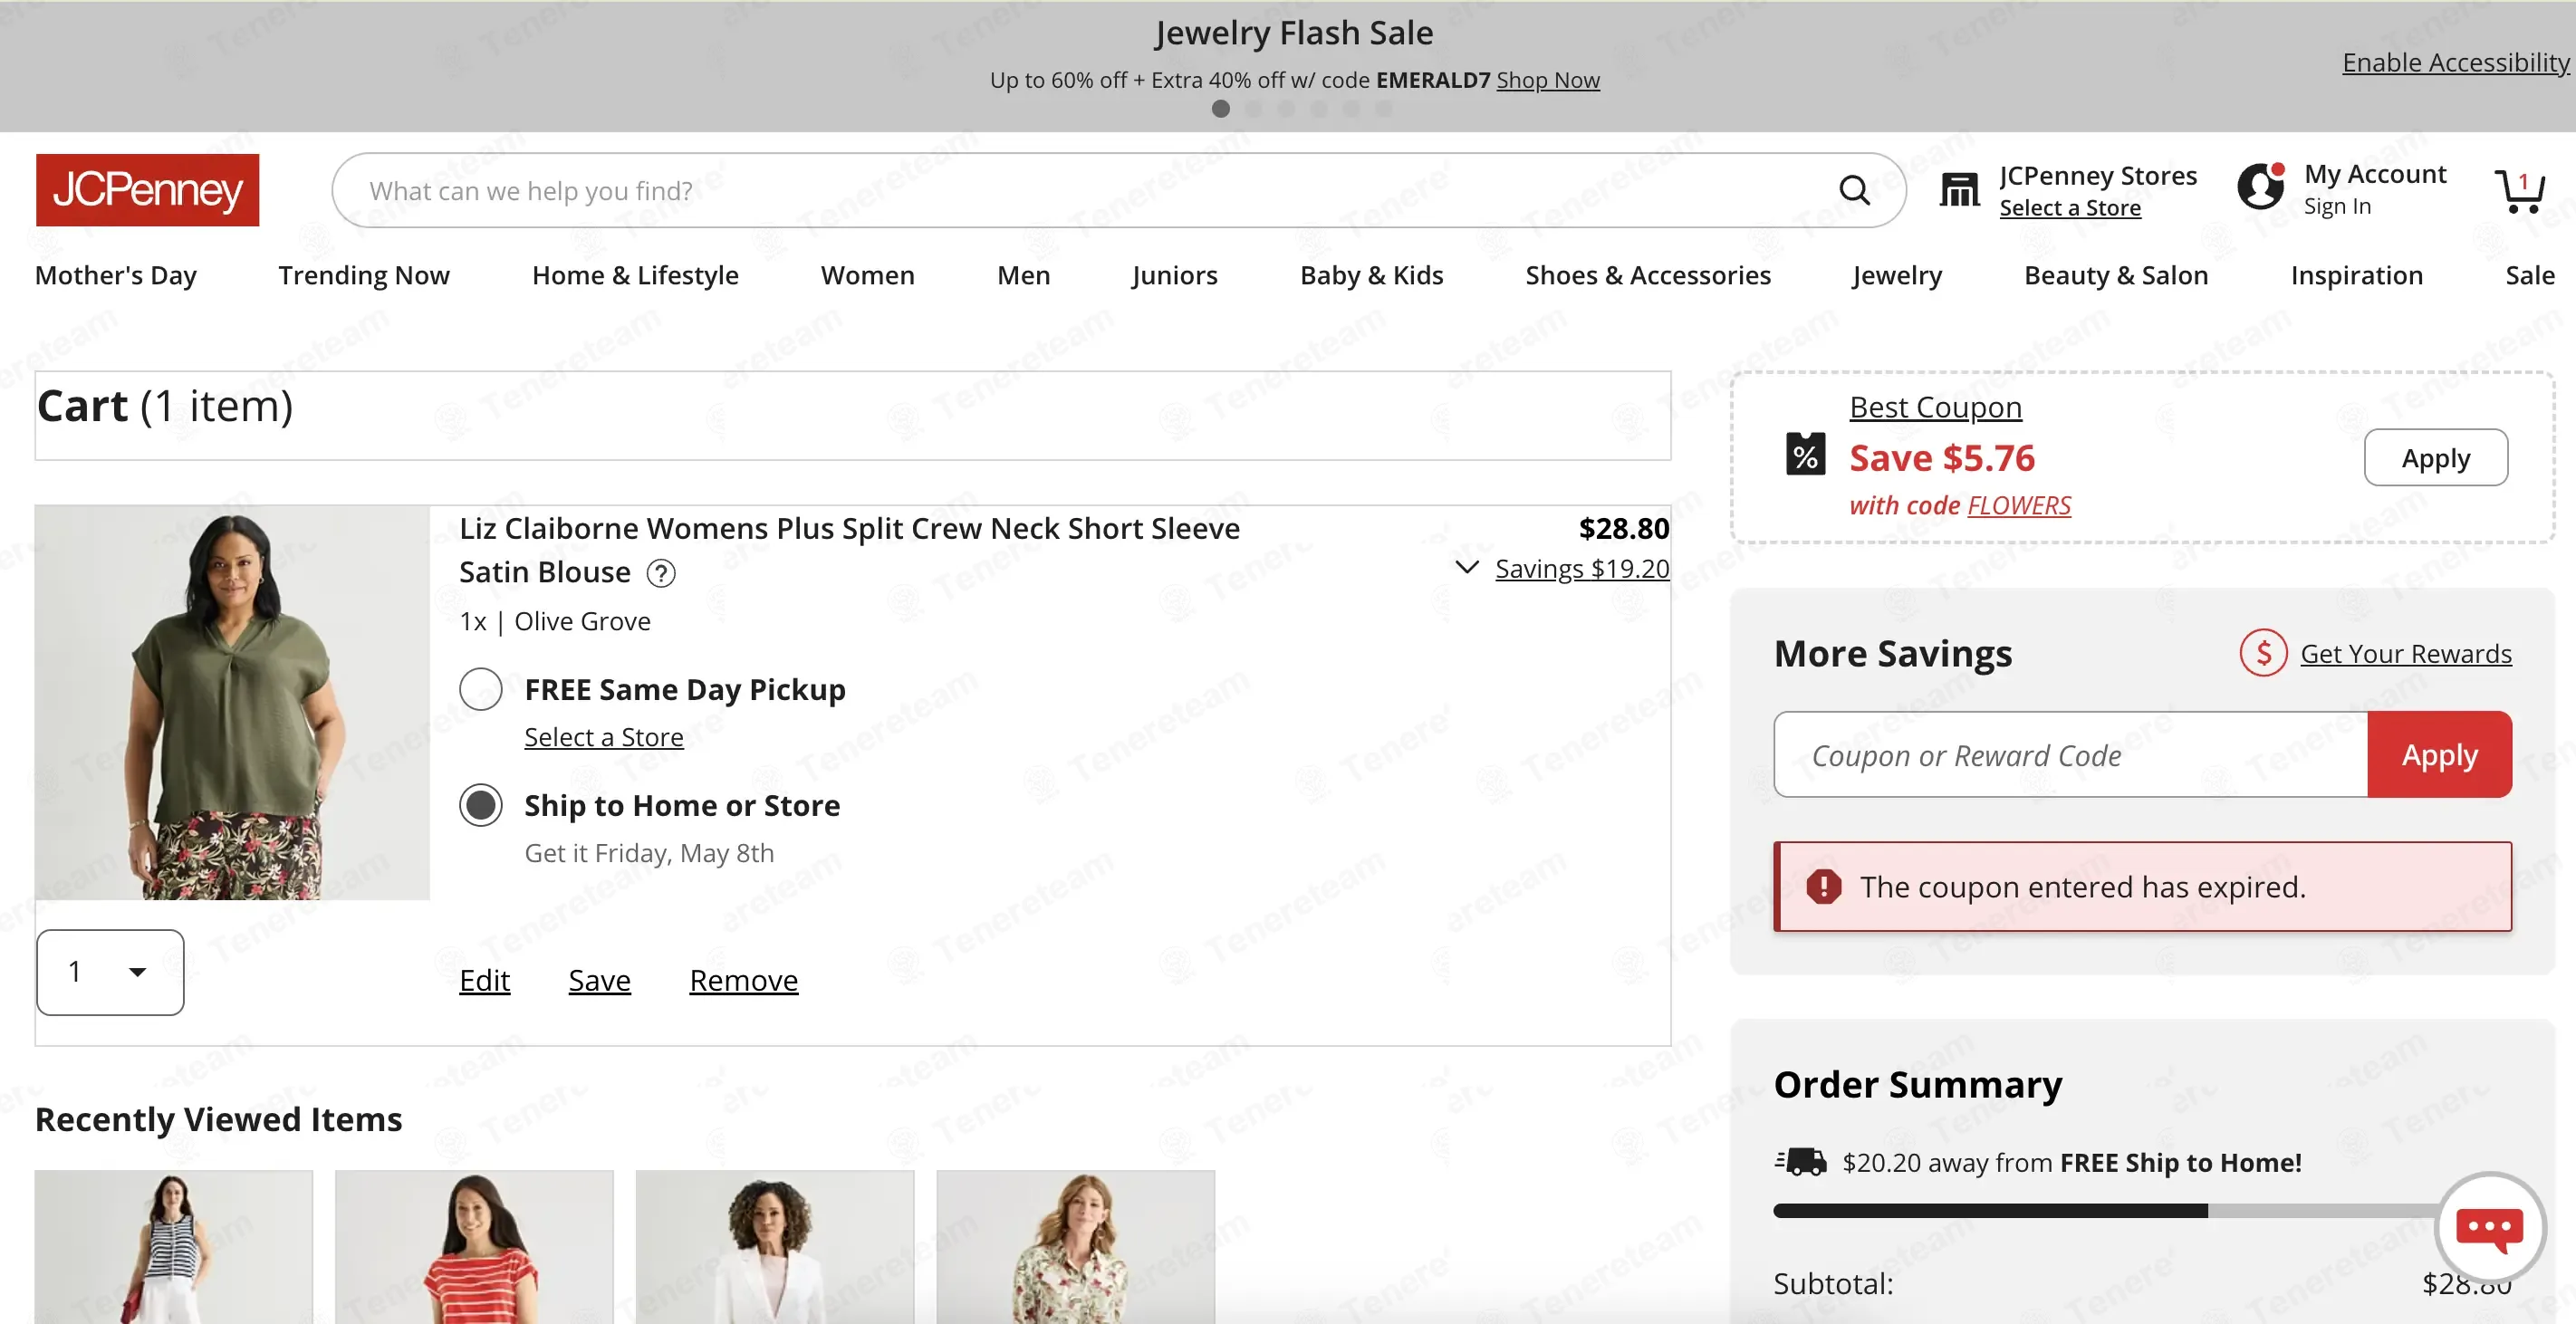Click the free shipping truck icon

pos(1801,1161)
